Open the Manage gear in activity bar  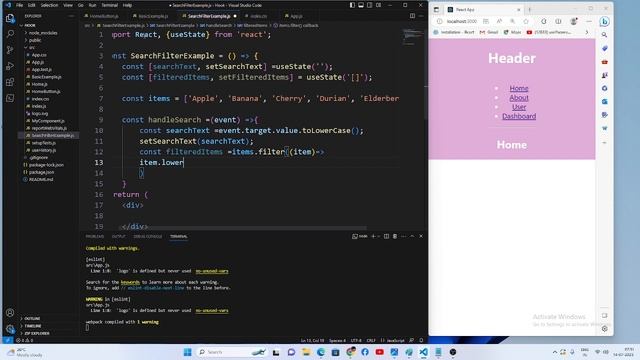(x=10, y=329)
